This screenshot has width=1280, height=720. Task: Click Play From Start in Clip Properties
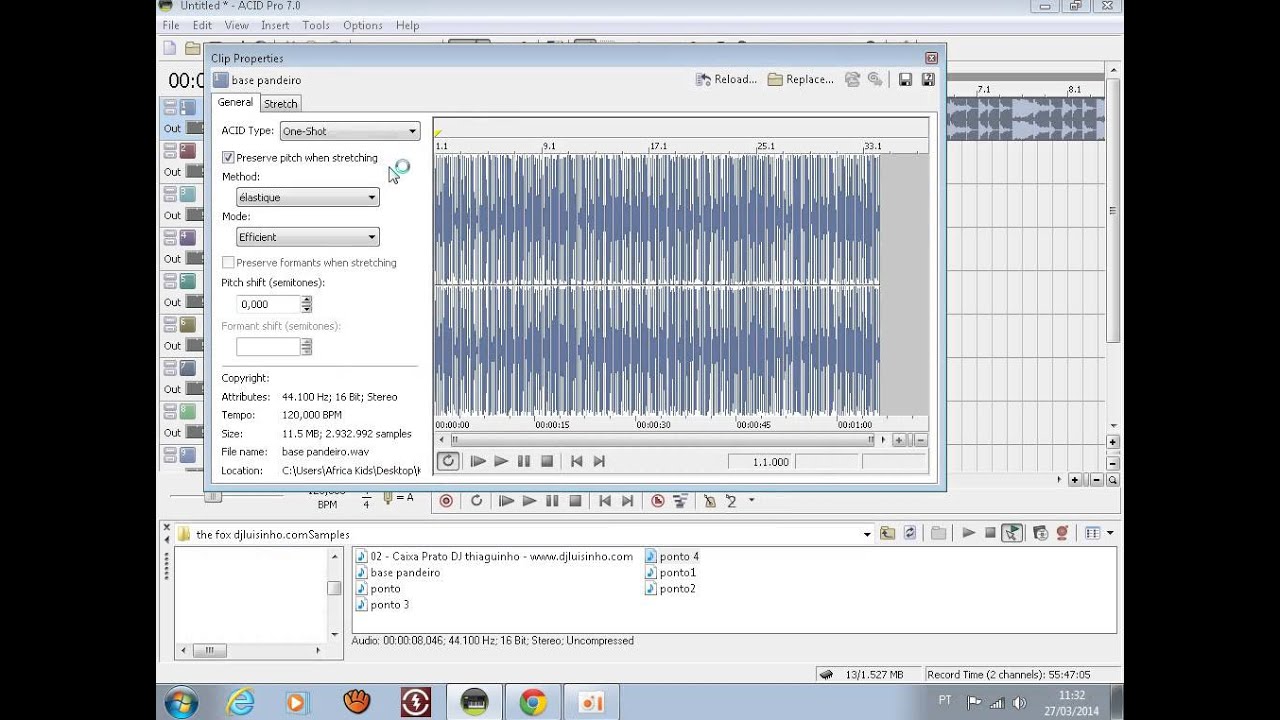point(478,461)
